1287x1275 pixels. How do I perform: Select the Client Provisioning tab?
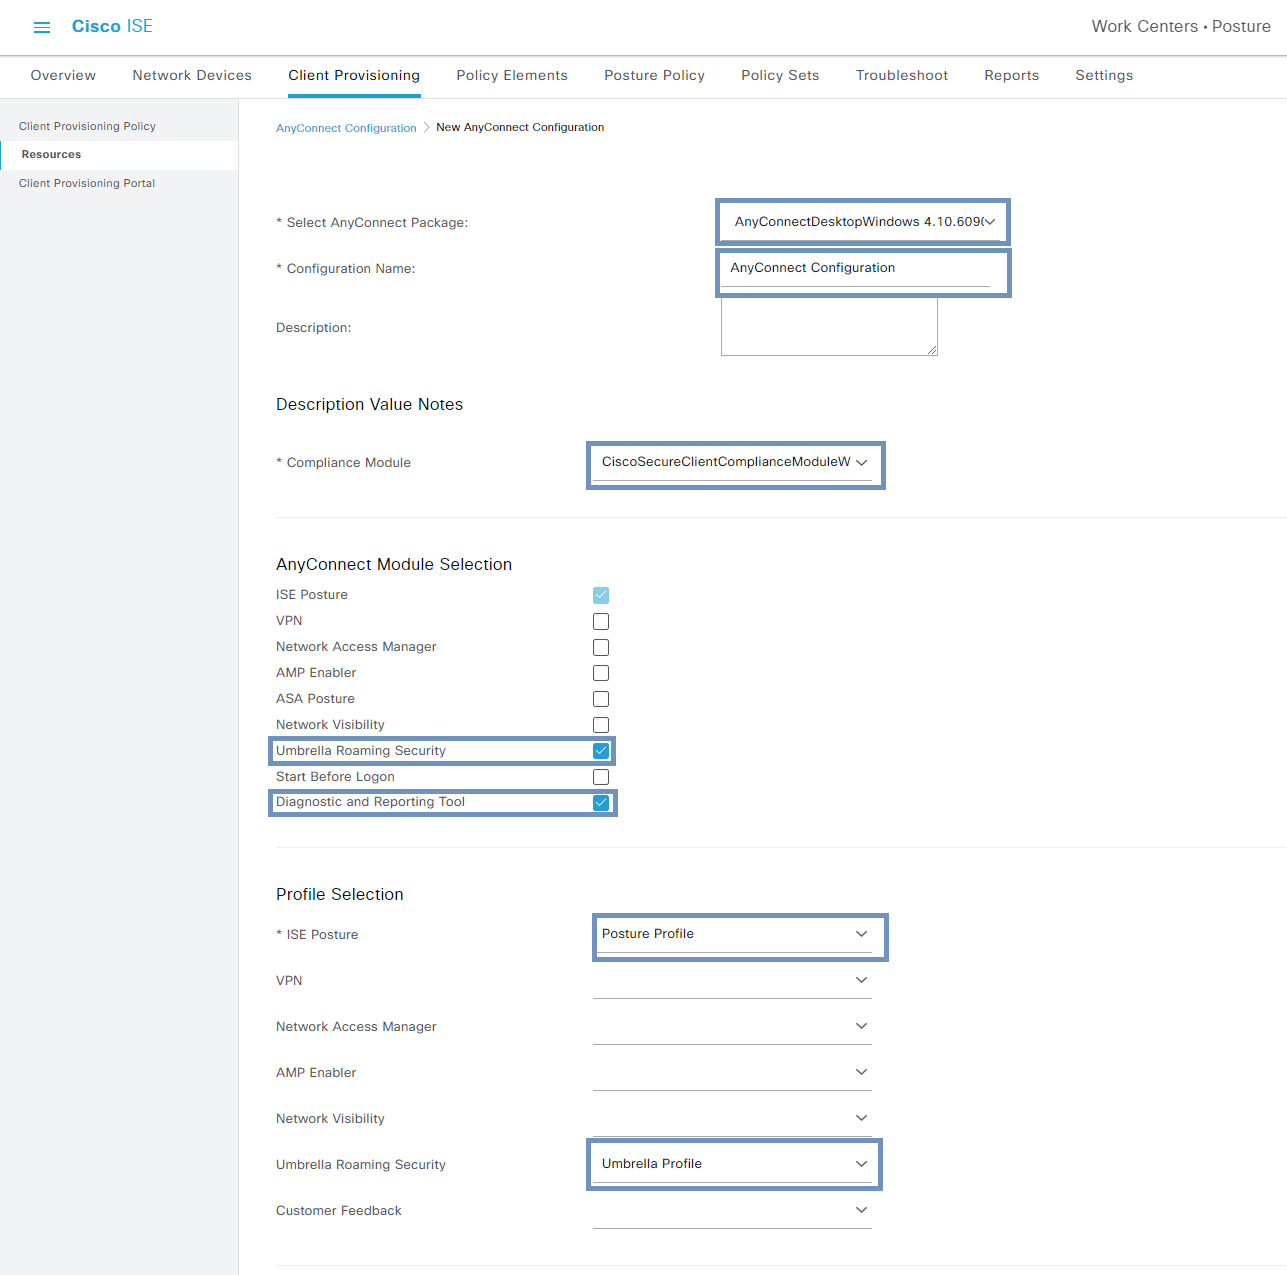point(354,75)
